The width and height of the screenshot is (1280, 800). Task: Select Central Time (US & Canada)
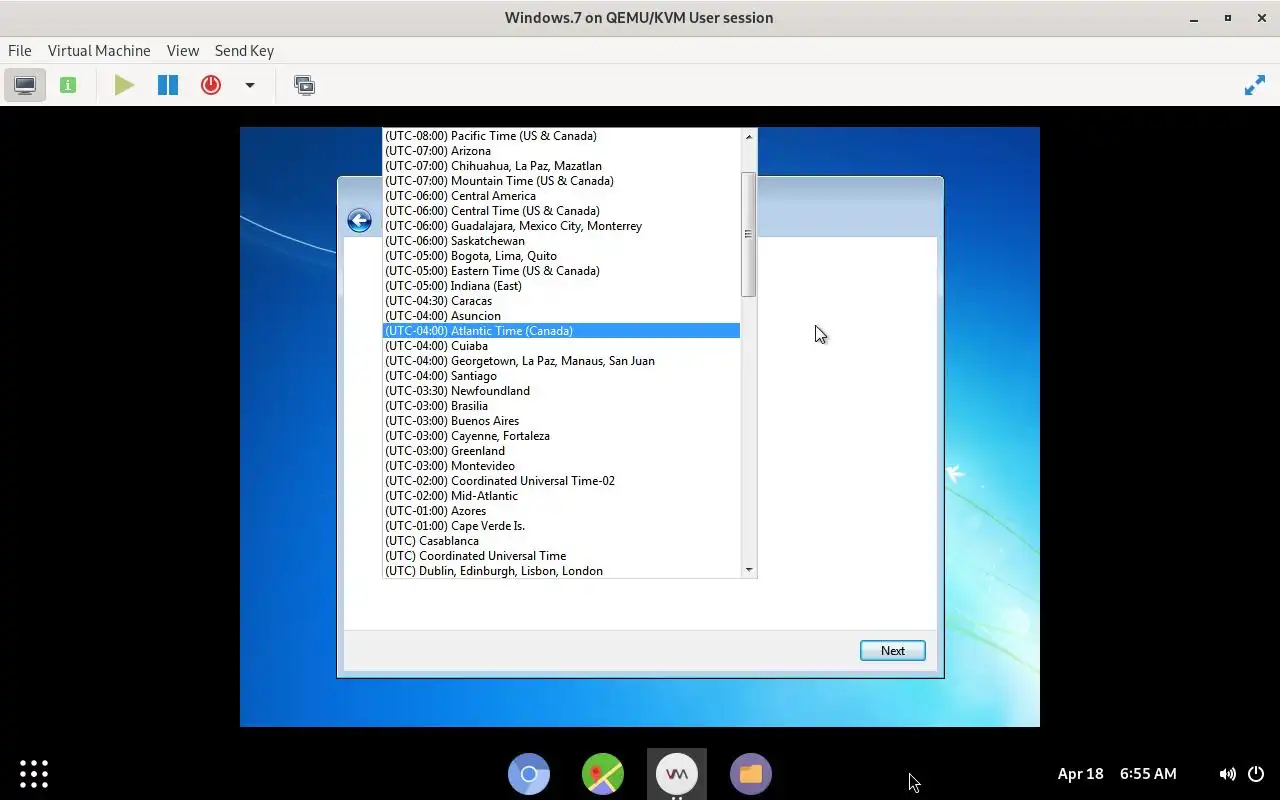click(561, 210)
